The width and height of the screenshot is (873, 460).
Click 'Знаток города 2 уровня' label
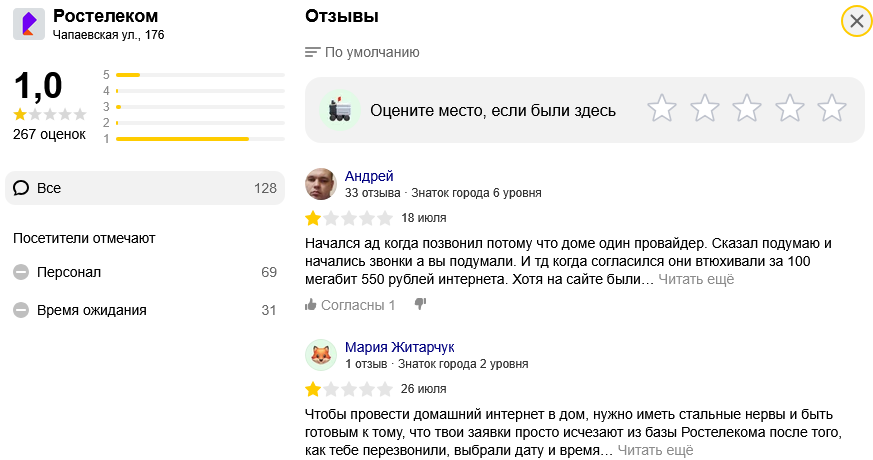pos(463,364)
